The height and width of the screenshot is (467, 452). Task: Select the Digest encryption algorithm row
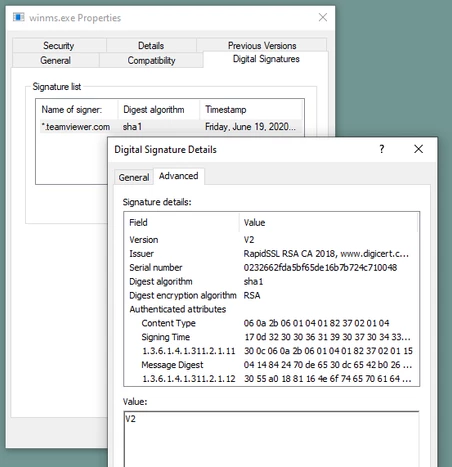[271, 296]
